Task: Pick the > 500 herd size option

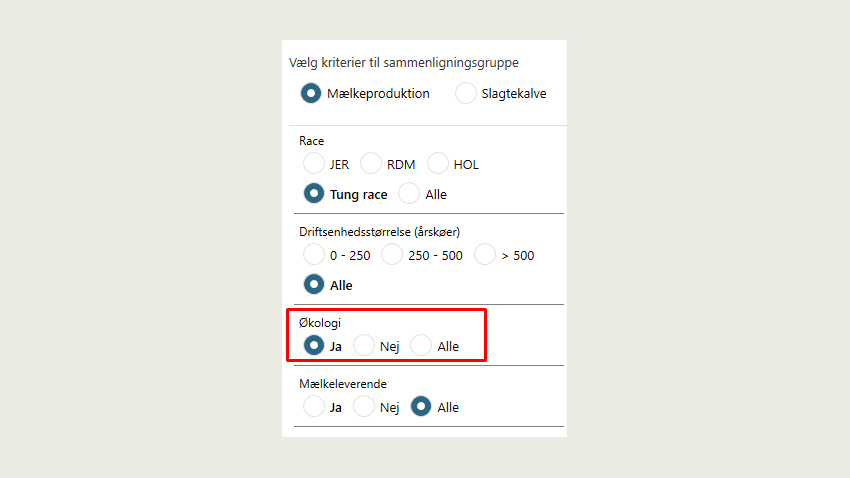Action: pyautogui.click(x=485, y=255)
